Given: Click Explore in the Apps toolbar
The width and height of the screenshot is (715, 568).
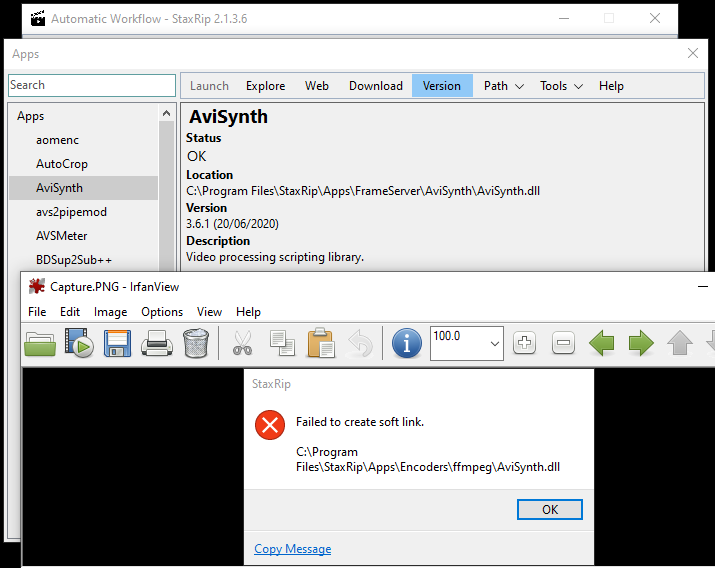Looking at the screenshot, I should pyautogui.click(x=265, y=86).
